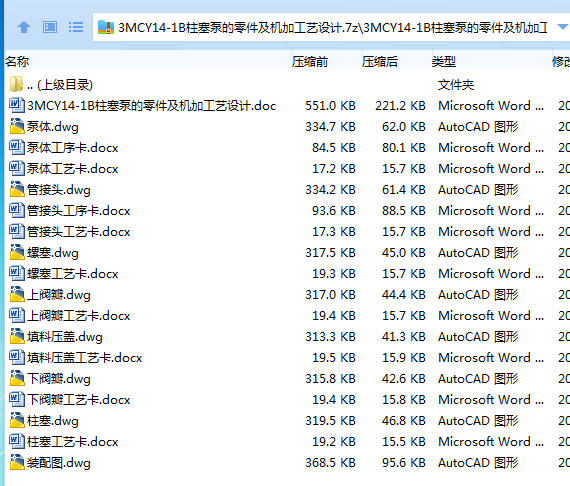570x486 pixels.
Task: Select file 泵体工艺卡.docx
Action: [x=73, y=169]
